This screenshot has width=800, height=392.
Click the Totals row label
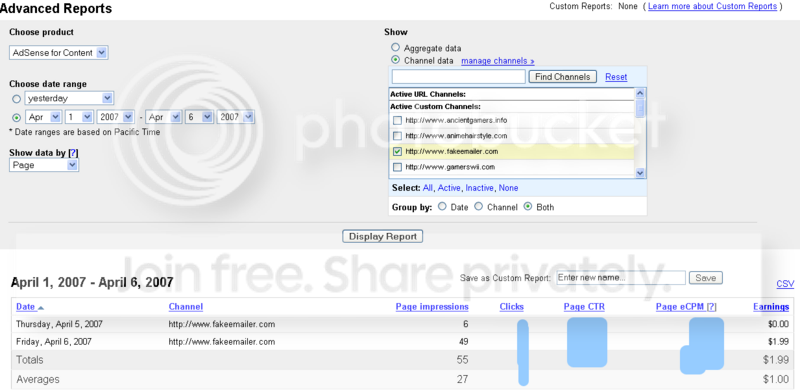[x=30, y=360]
